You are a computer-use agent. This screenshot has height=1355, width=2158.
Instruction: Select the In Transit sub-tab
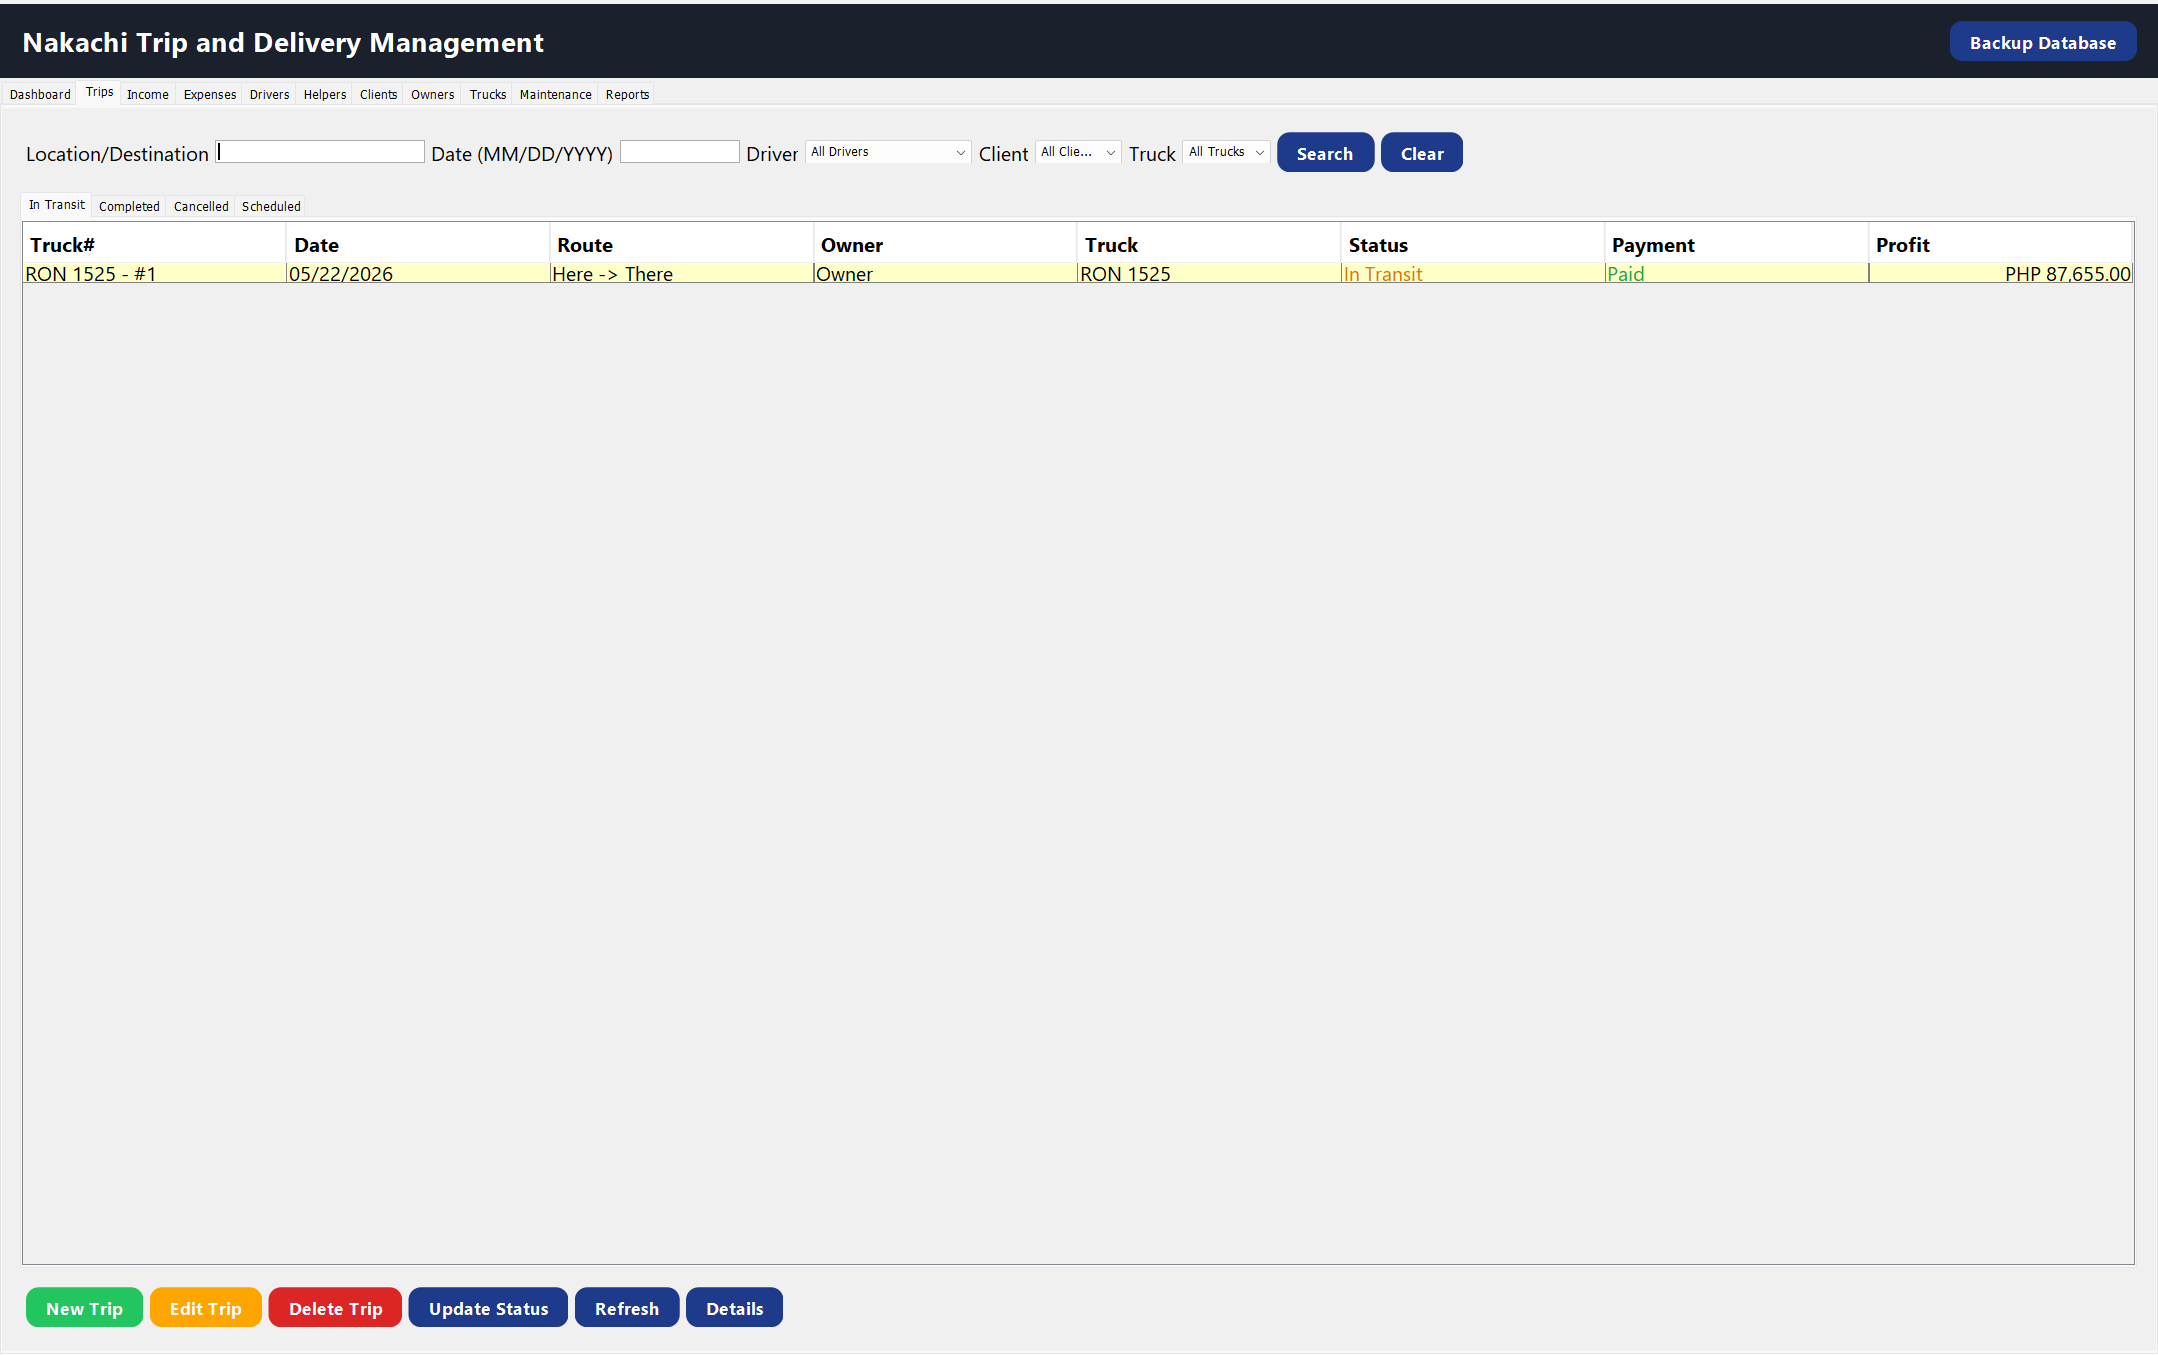coord(57,204)
